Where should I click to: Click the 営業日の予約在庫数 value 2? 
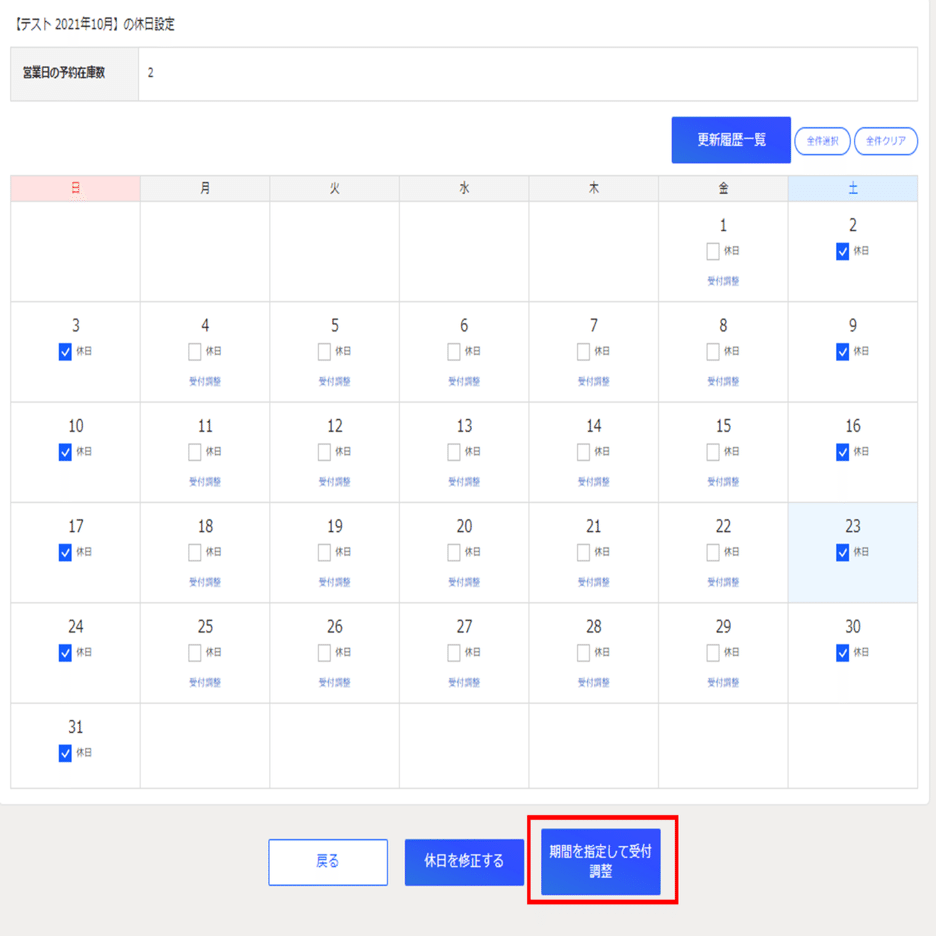(x=150, y=73)
